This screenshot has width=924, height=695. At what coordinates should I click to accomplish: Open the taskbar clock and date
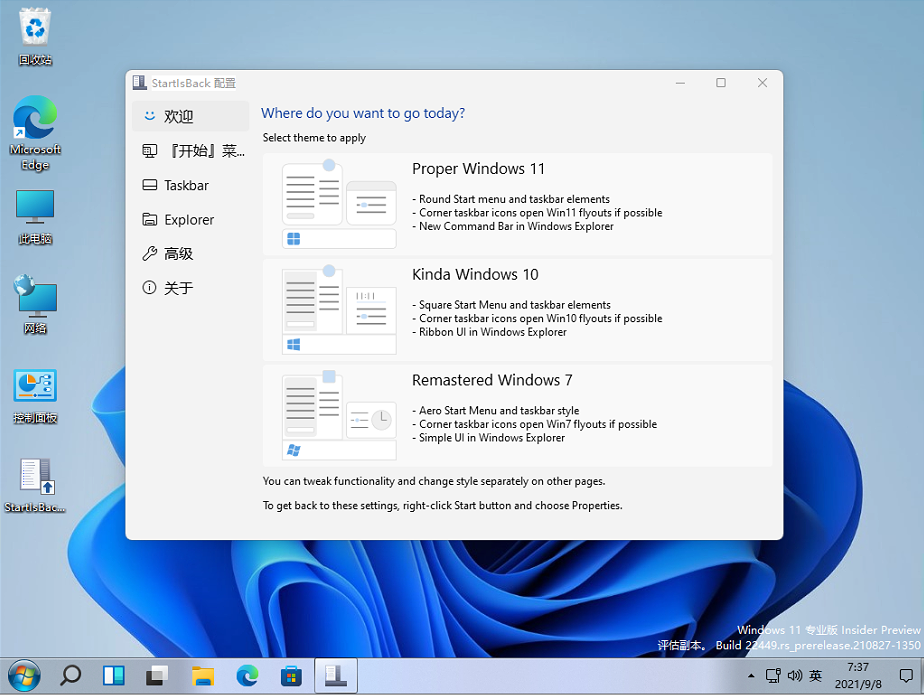[x=857, y=676]
